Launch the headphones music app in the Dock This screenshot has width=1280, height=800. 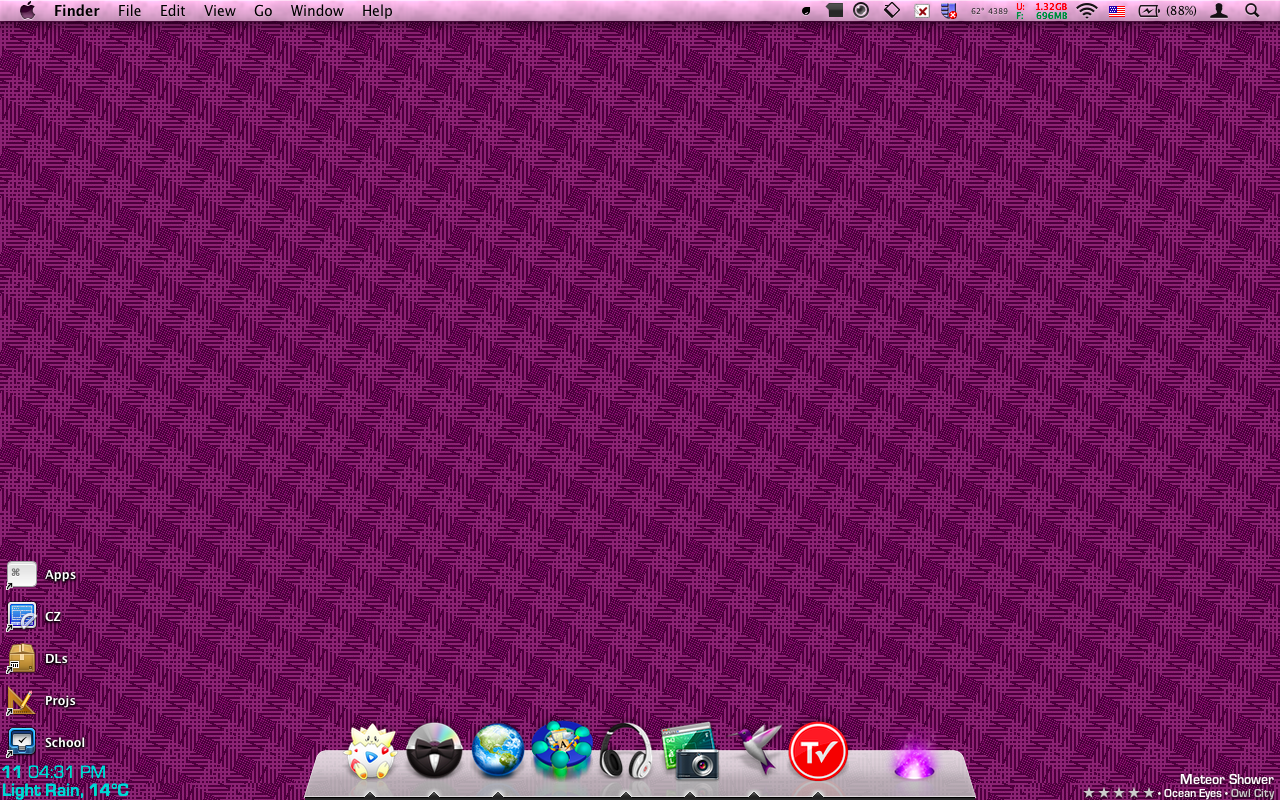click(626, 751)
